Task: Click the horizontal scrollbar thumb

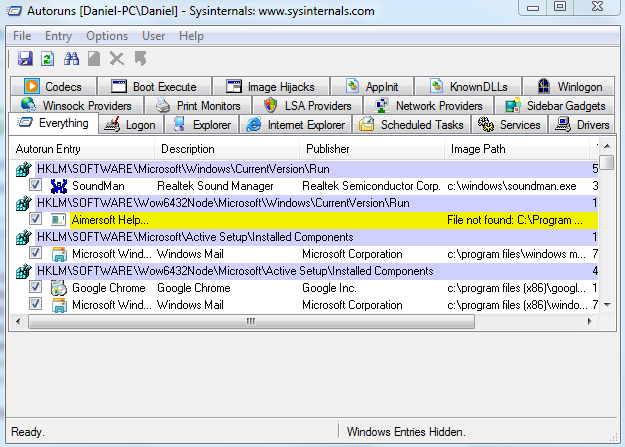Action: click(x=251, y=321)
